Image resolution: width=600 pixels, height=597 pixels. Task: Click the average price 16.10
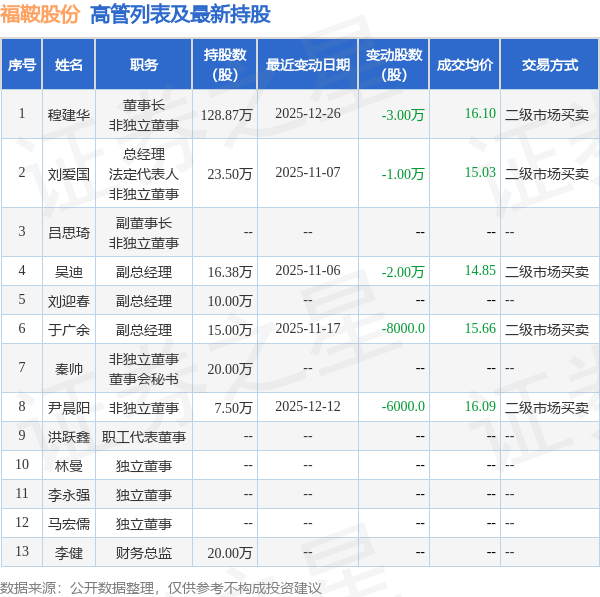[480, 113]
